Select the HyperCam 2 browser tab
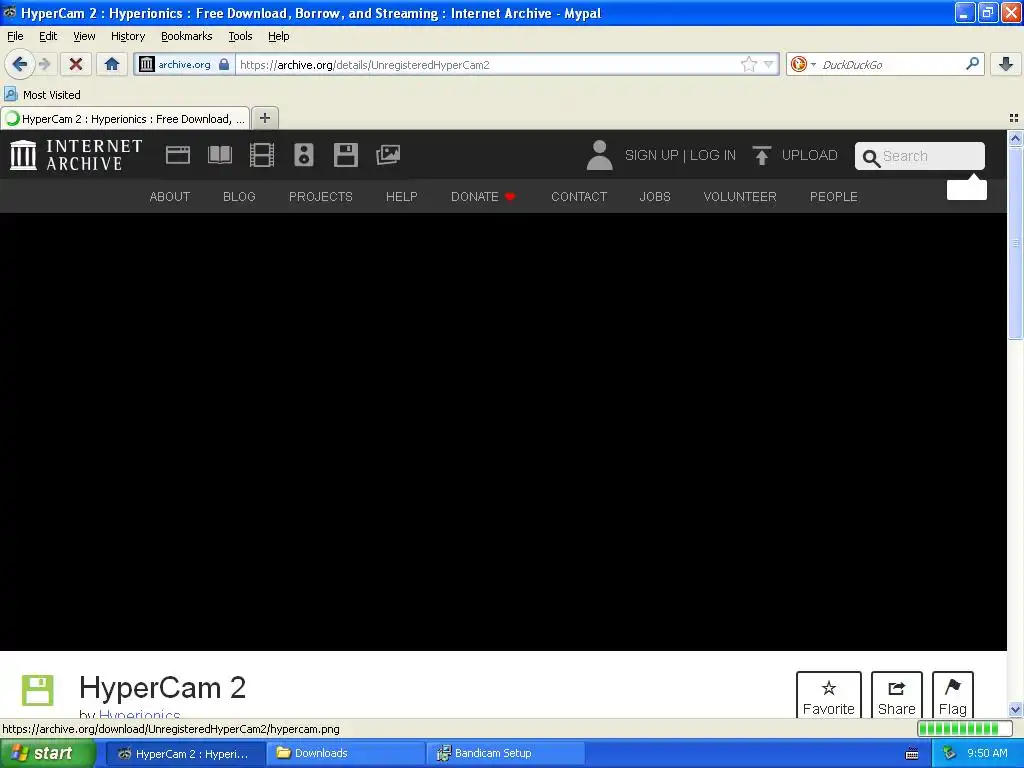Screen dimensions: 1024x768 click(x=125, y=119)
